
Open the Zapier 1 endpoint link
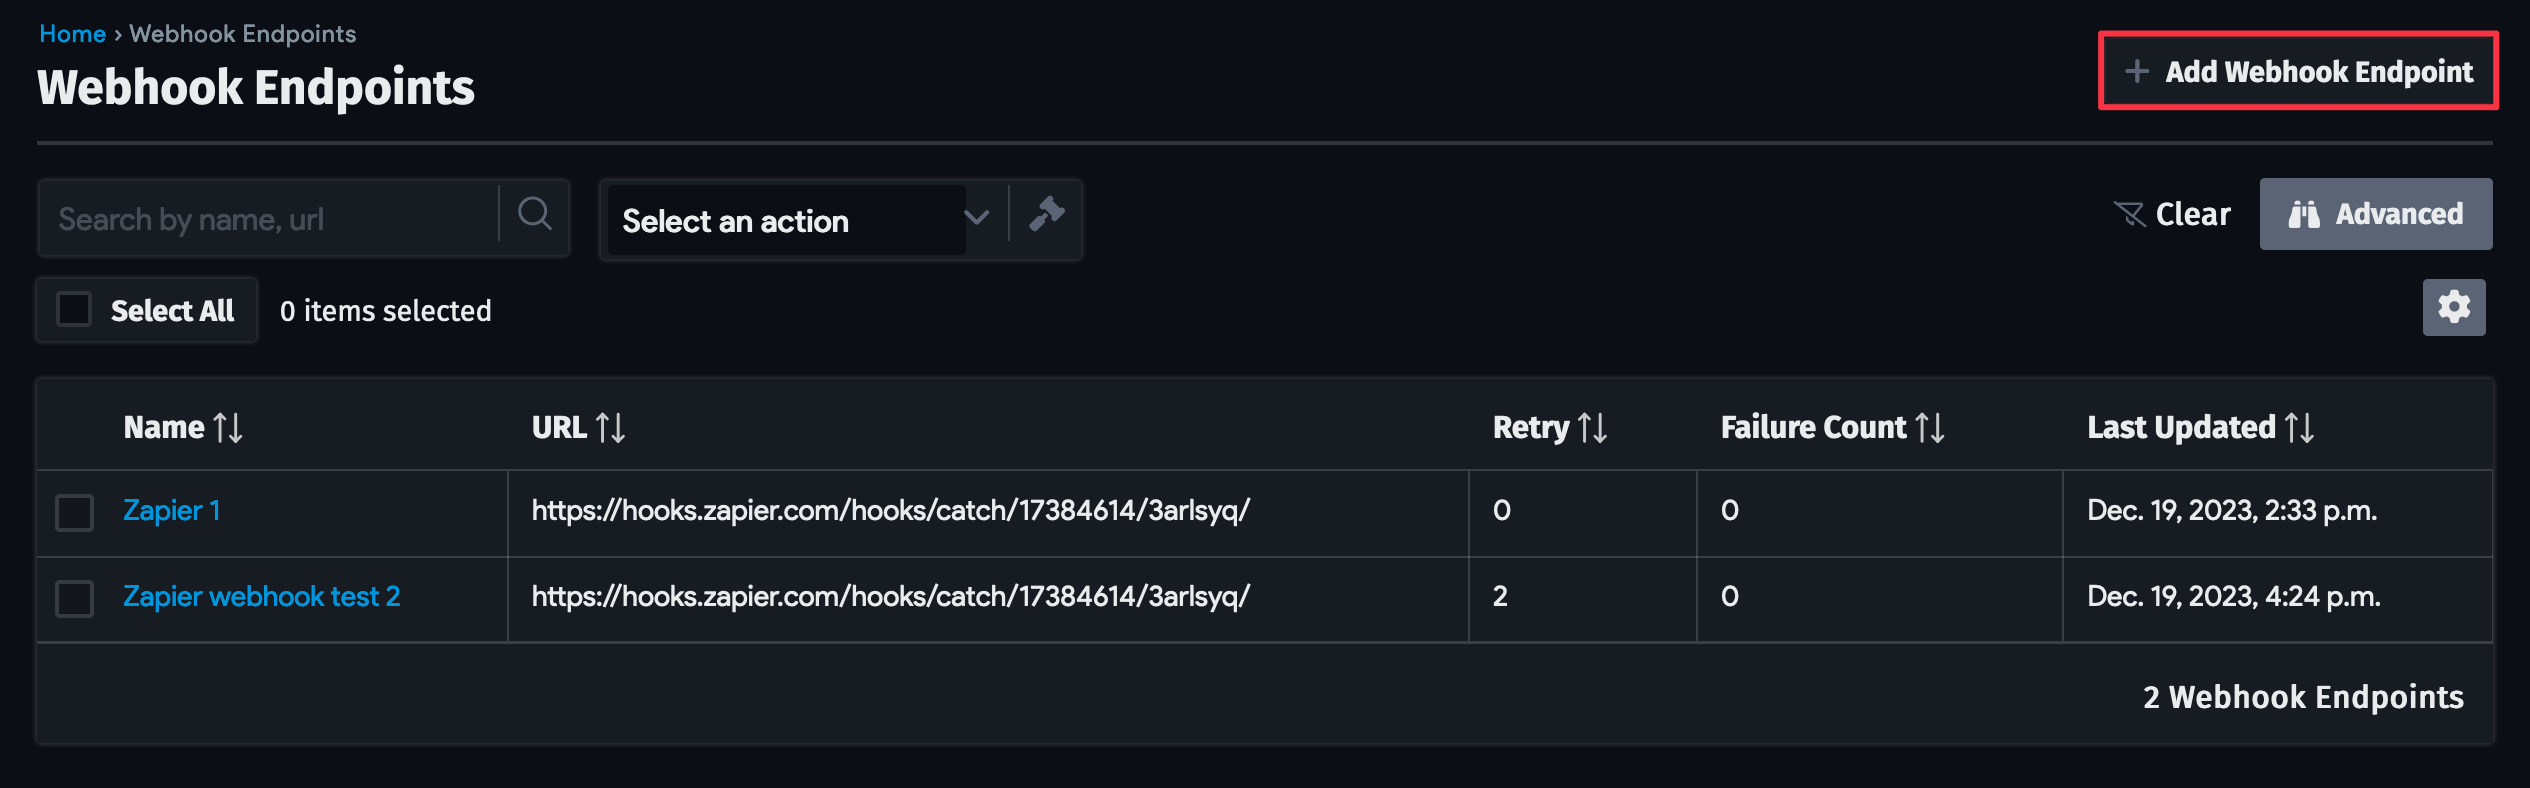(x=172, y=511)
